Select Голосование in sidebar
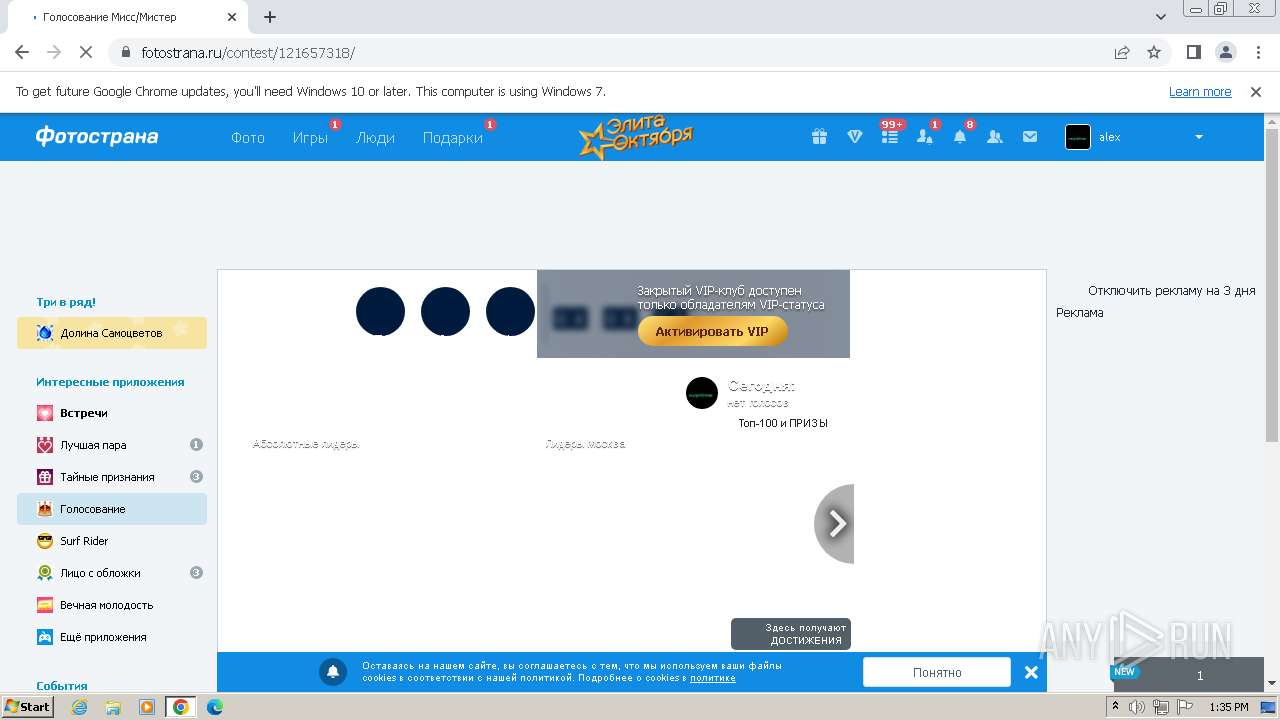Viewport: 1280px width, 720px height. [x=112, y=509]
